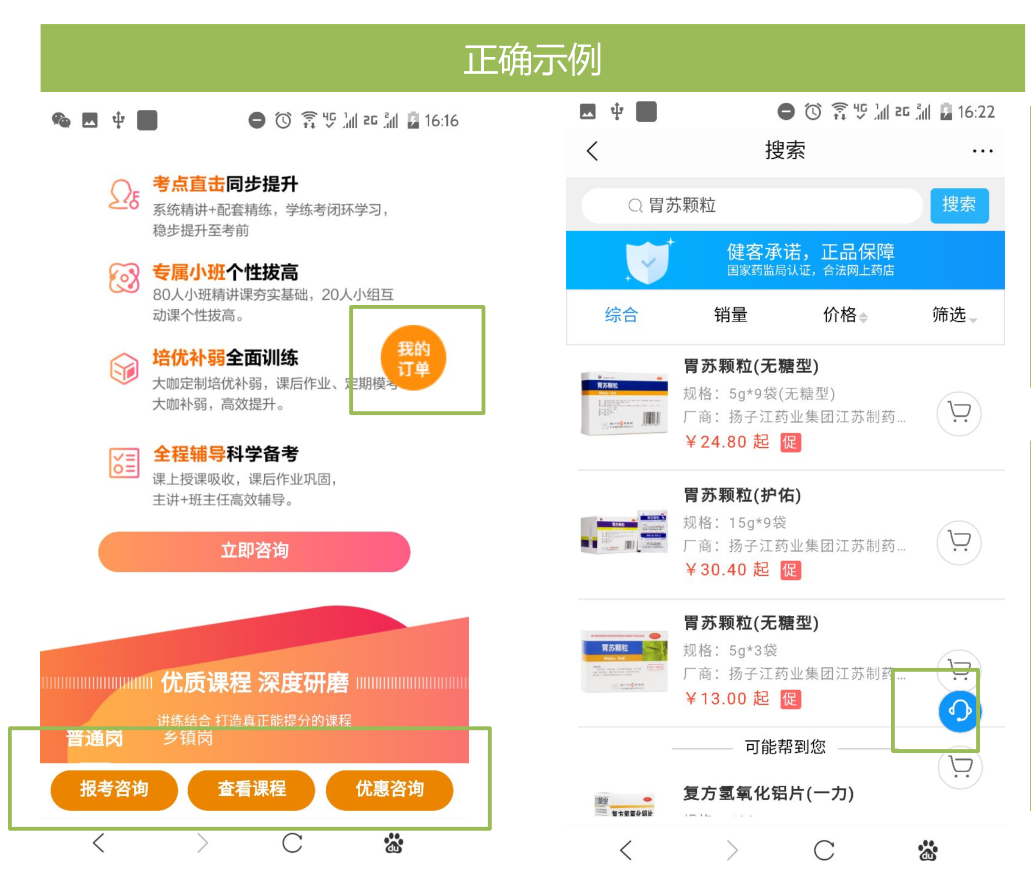1031x872 pixels.
Task: Expand the 筛选 filter options
Action: [954, 315]
